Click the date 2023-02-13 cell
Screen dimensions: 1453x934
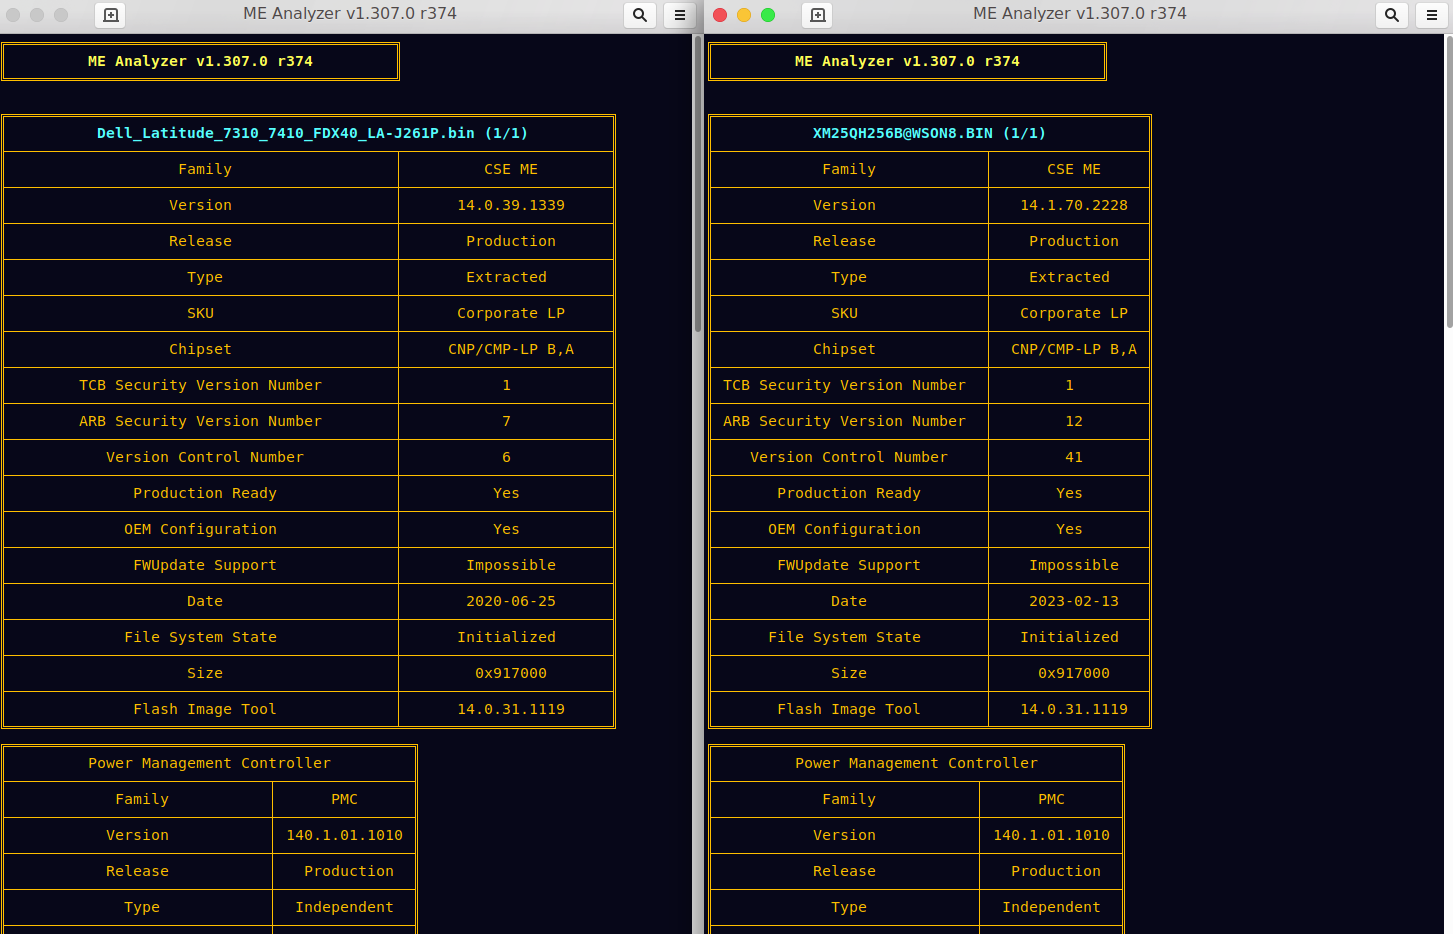coord(1073,601)
